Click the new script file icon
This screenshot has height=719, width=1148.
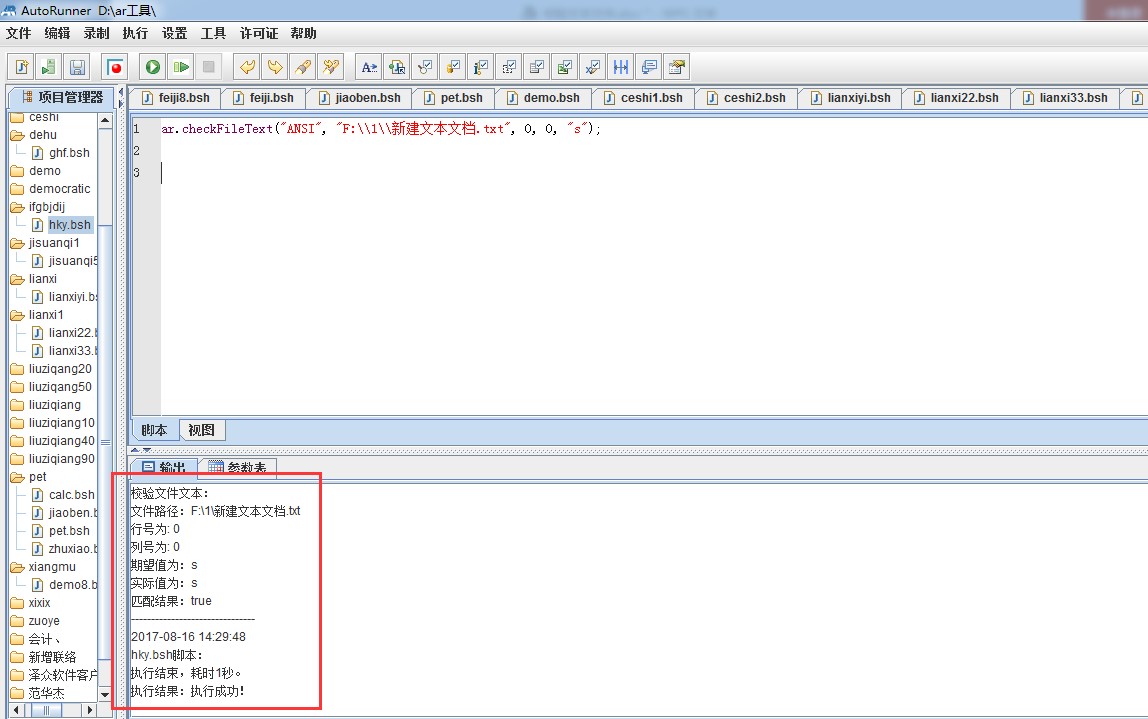(x=21, y=67)
